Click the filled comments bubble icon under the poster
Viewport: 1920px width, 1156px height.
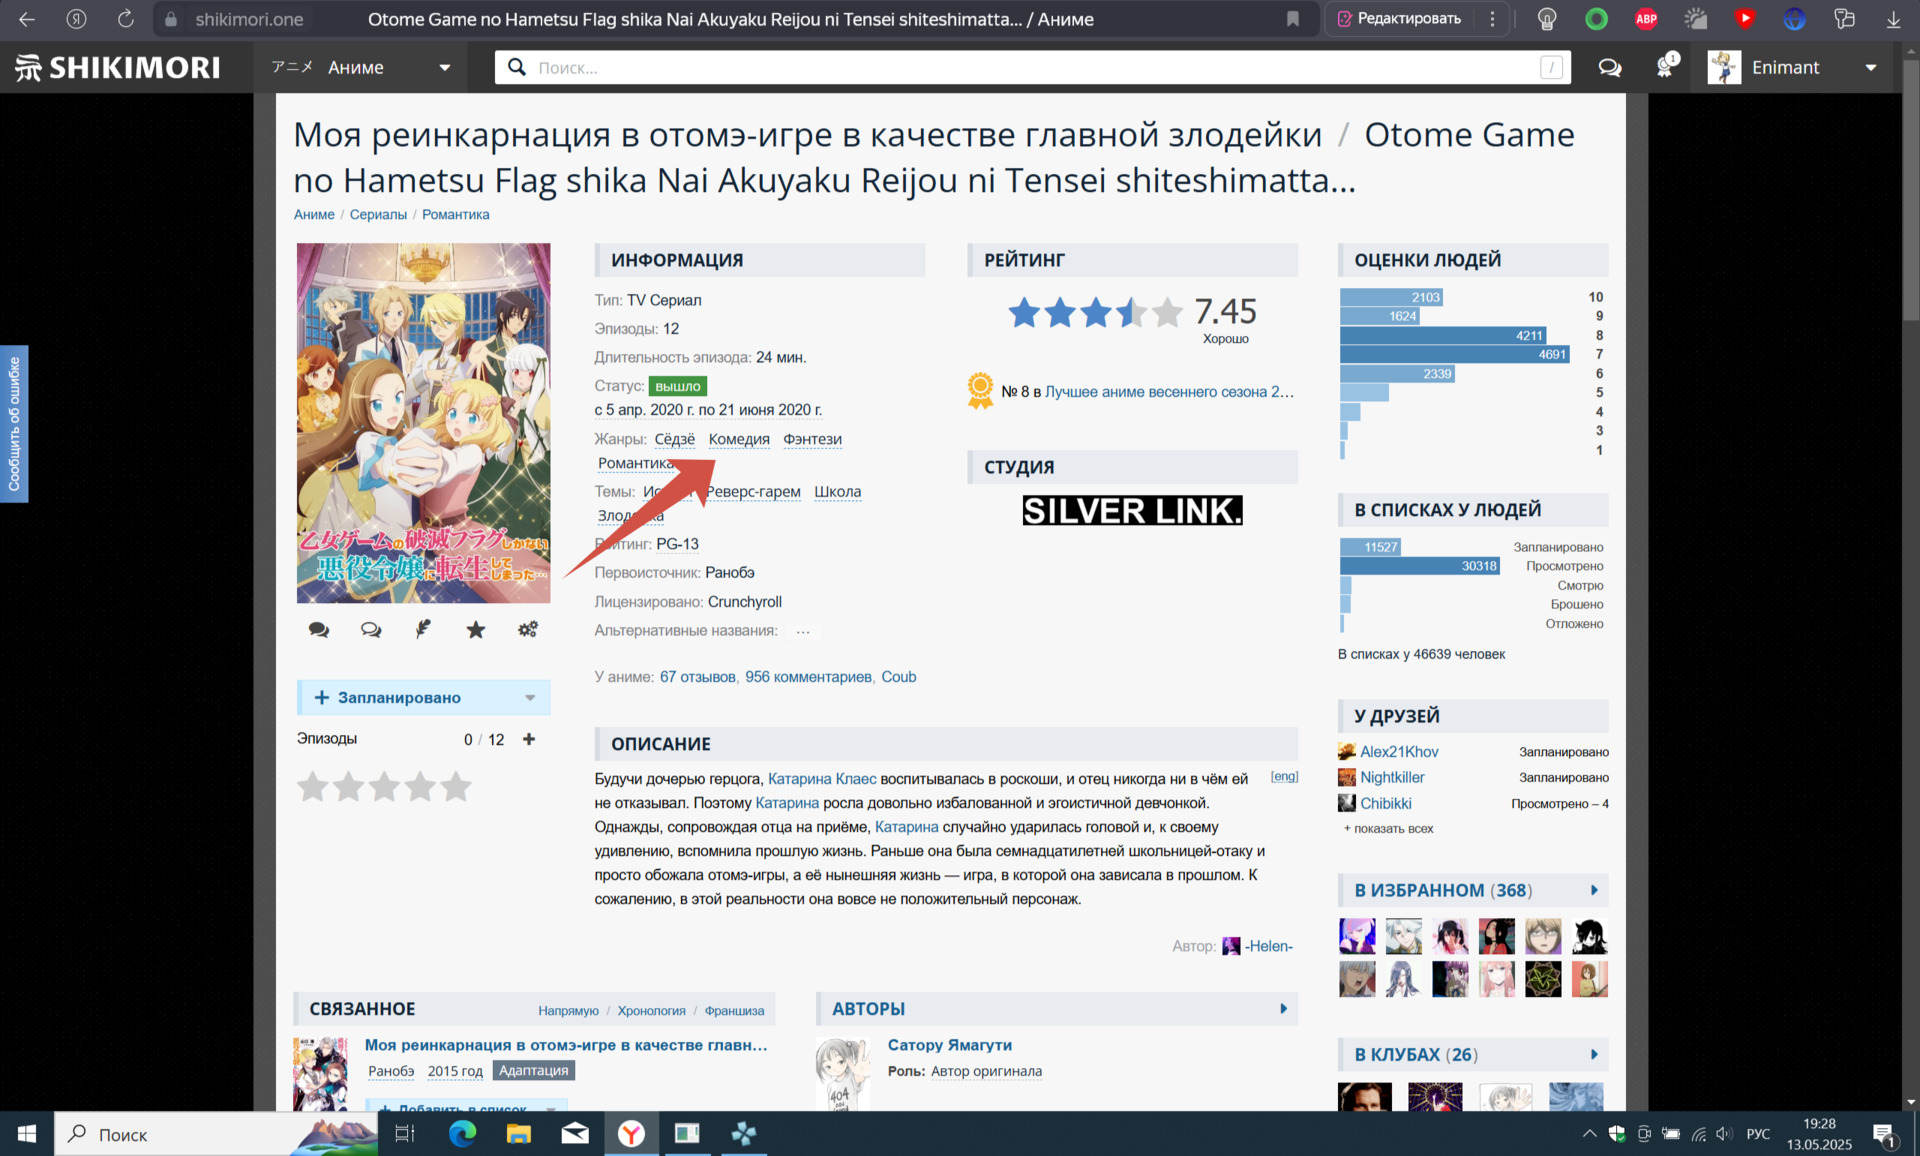point(319,630)
